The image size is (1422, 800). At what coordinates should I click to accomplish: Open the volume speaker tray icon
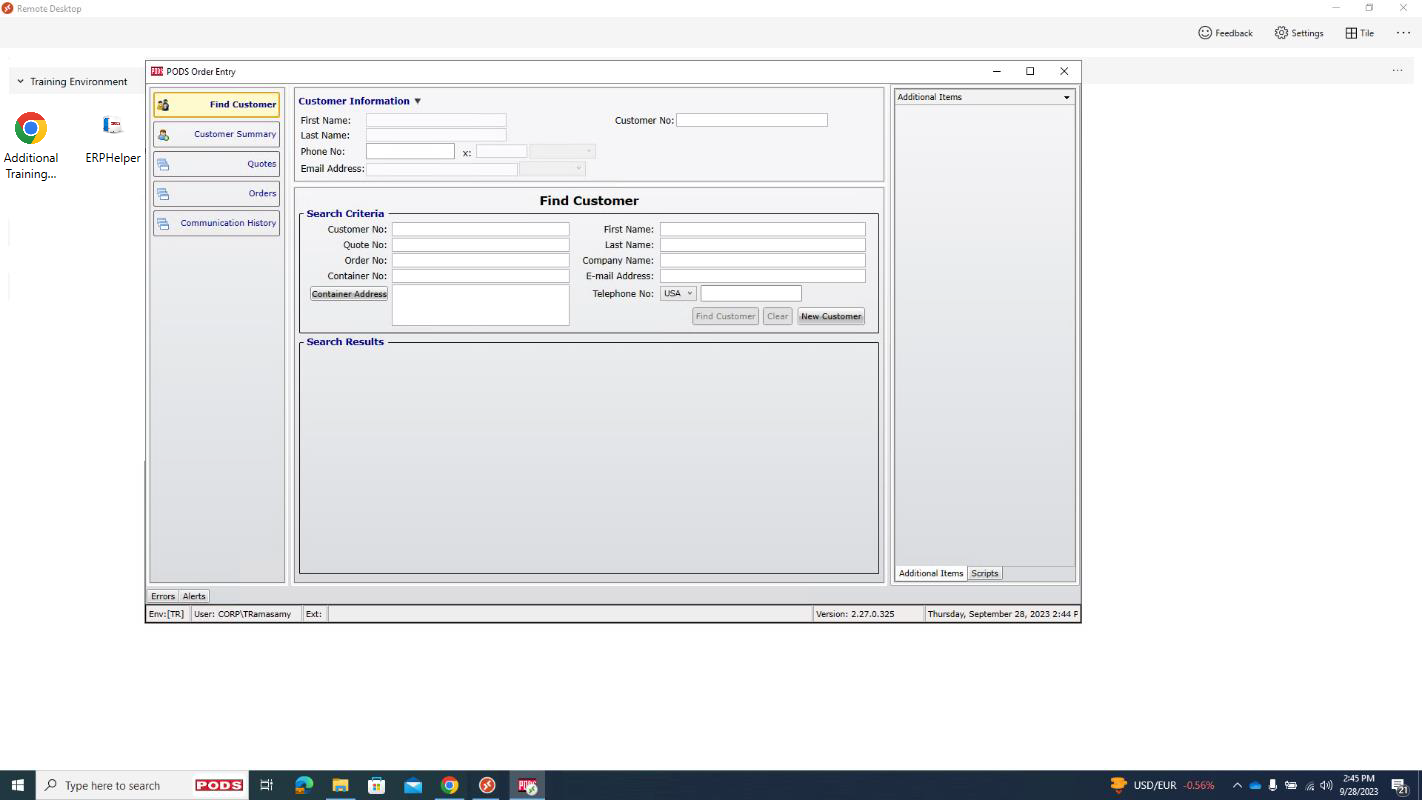coord(1327,785)
